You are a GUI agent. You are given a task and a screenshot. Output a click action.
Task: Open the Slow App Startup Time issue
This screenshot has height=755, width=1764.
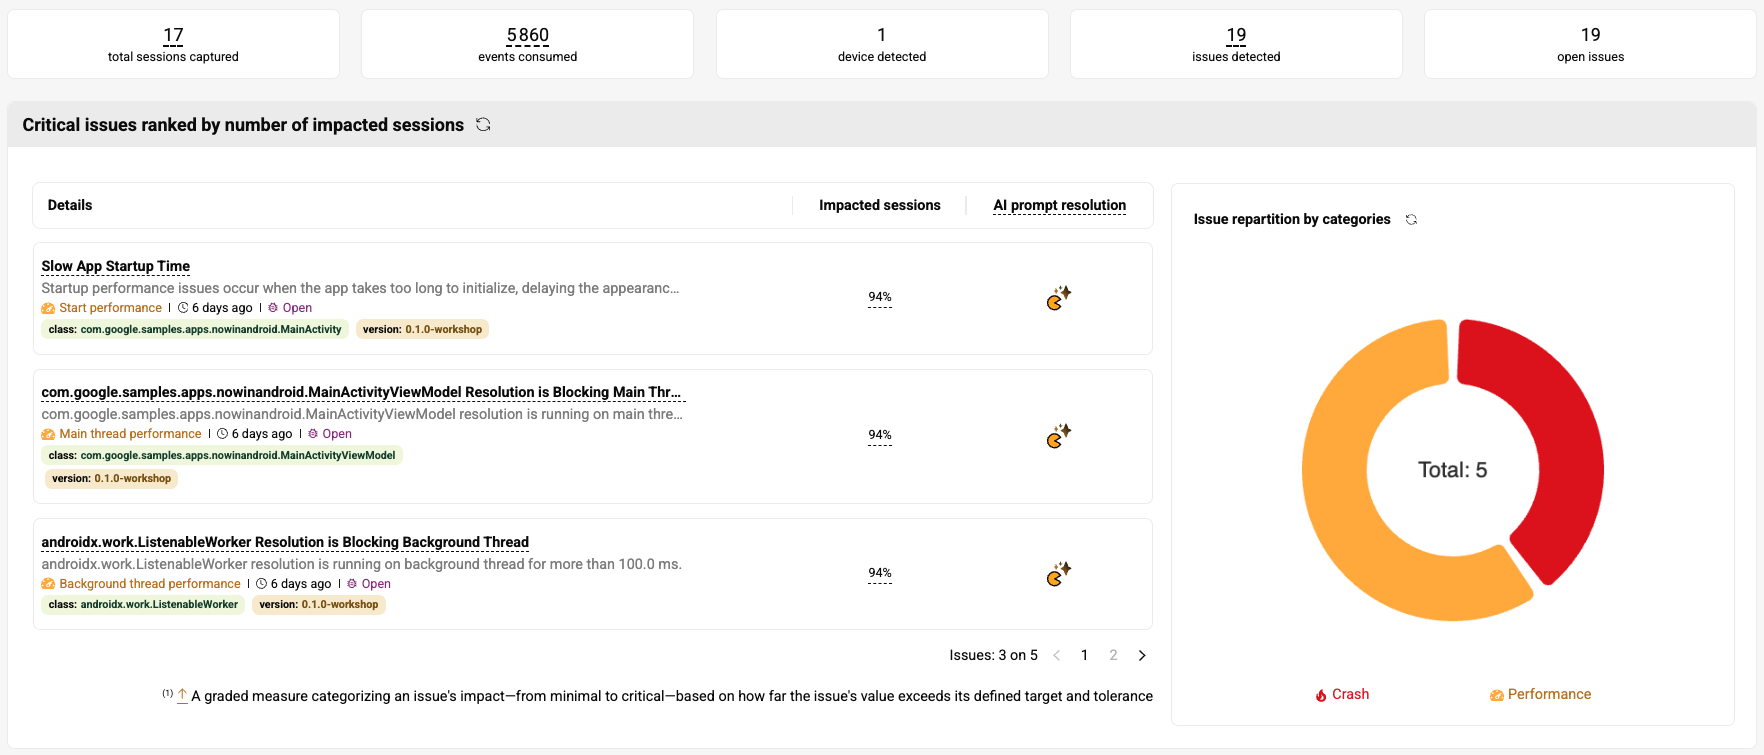coord(116,266)
